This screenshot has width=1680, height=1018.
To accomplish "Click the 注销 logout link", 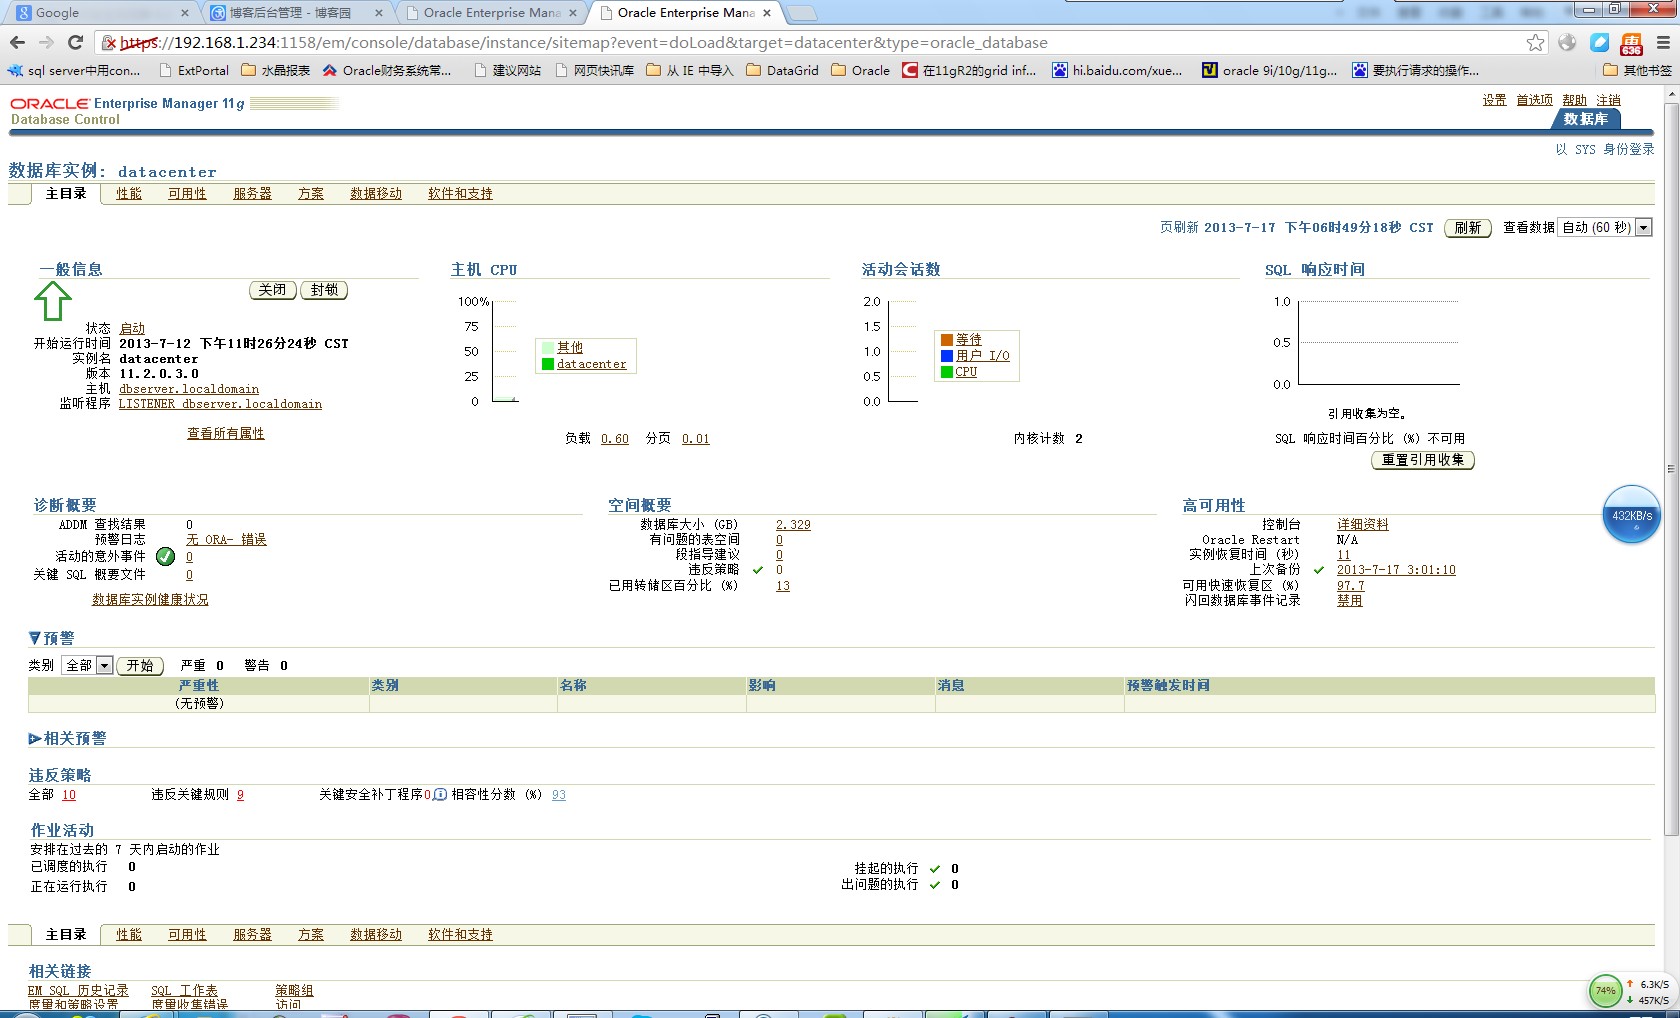I will point(1608,100).
